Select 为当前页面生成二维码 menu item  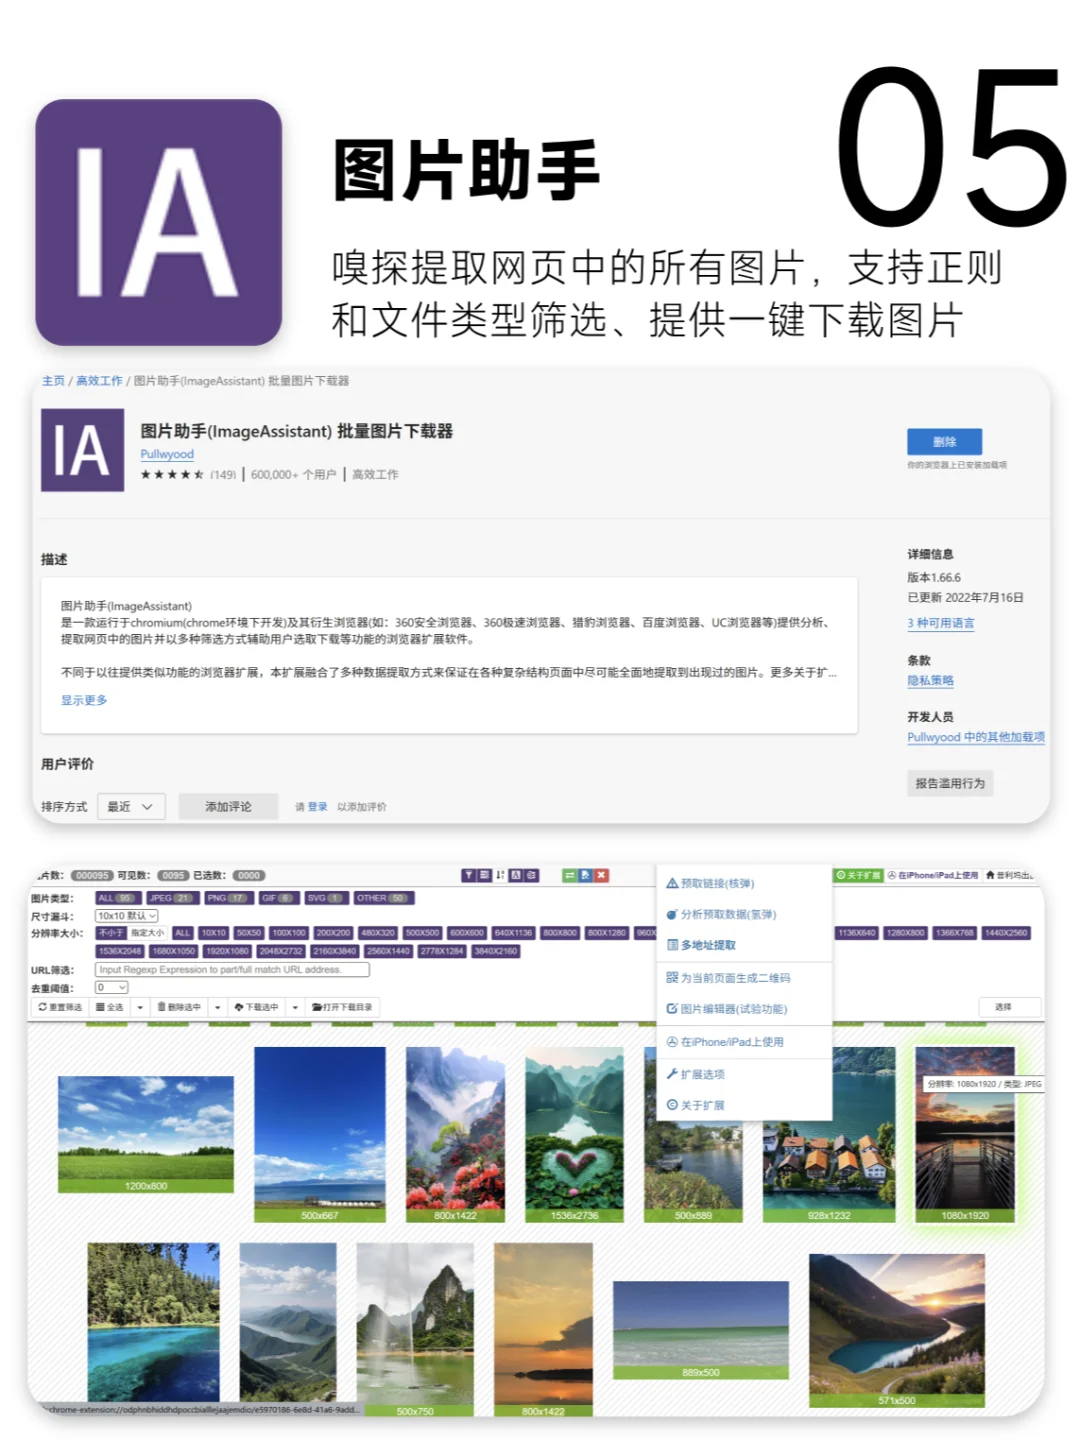(744, 978)
